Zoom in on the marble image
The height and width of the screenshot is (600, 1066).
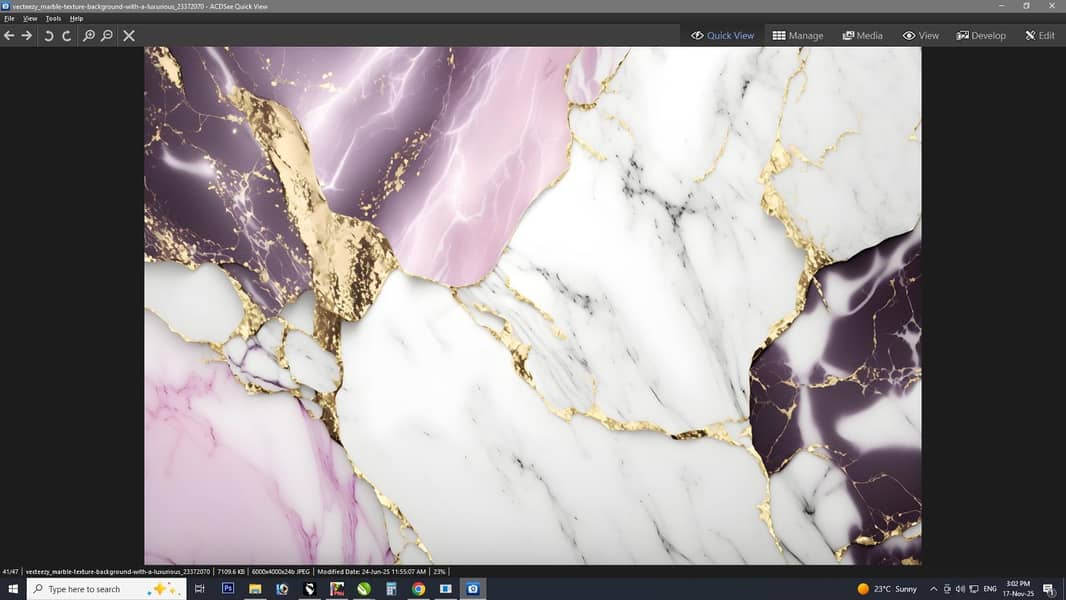(x=88, y=35)
